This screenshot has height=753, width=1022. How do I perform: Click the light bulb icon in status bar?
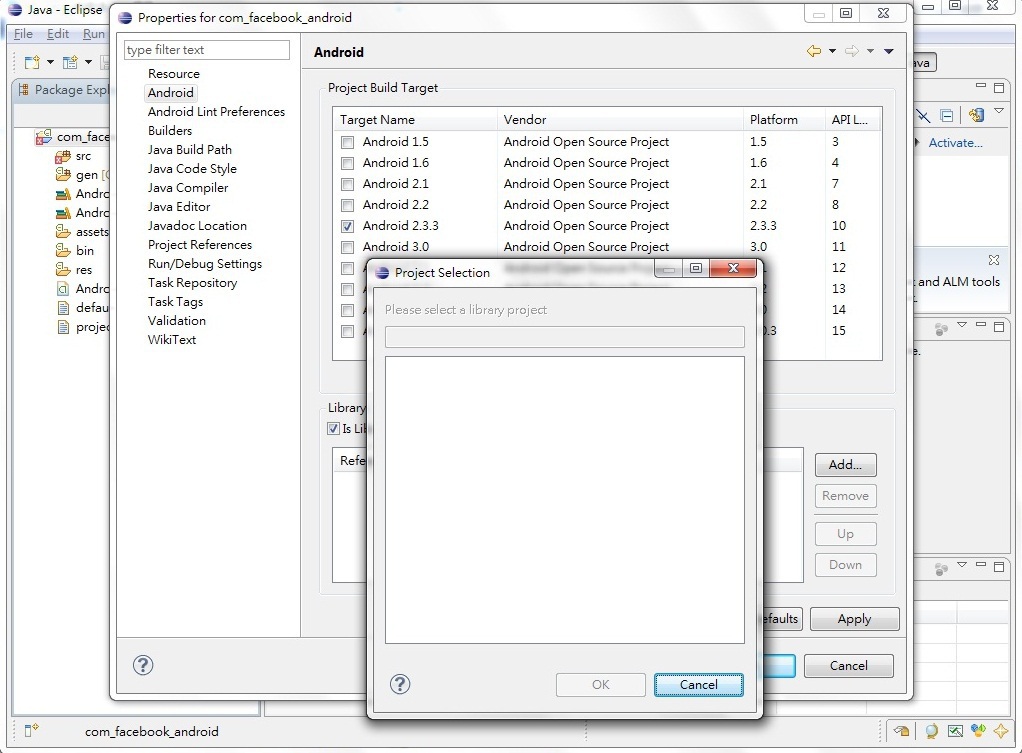tap(931, 731)
